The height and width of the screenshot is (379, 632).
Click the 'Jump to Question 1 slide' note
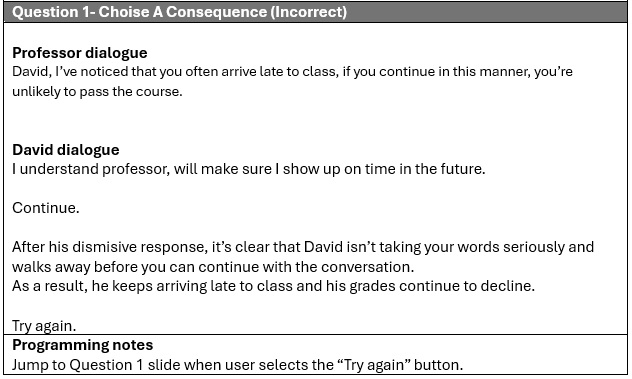pos(237,365)
